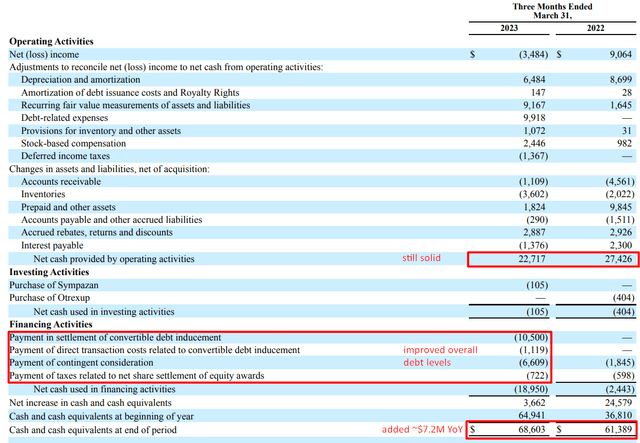This screenshot has height=443, width=640.
Task: Select operating cash flow value 27,426
Action: [618, 259]
